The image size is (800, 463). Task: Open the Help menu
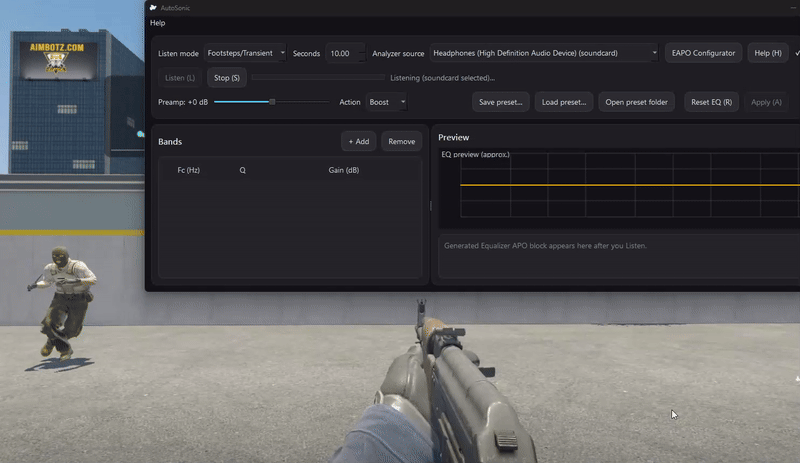click(158, 23)
